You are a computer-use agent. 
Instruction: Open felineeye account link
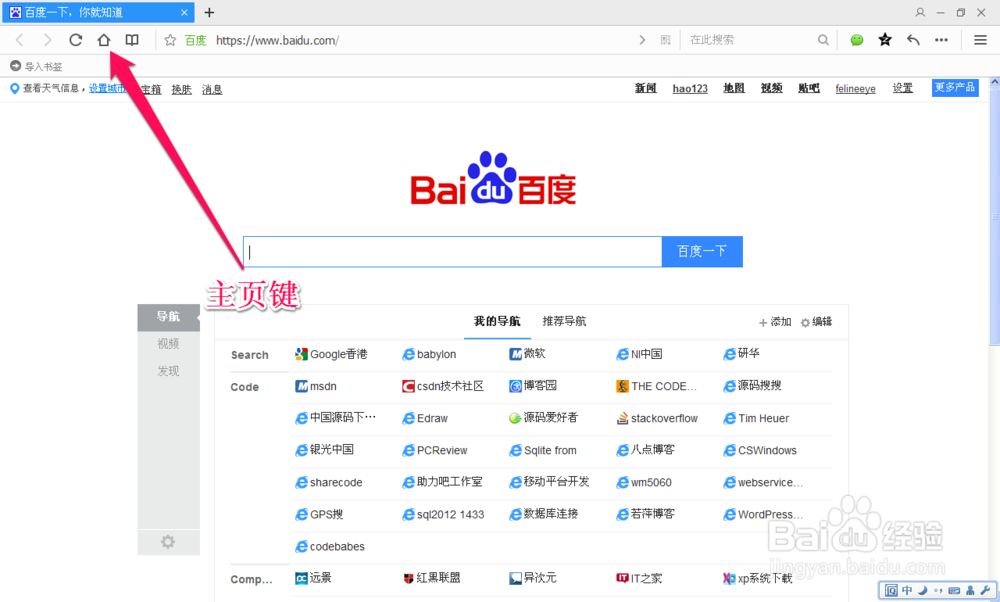click(855, 89)
